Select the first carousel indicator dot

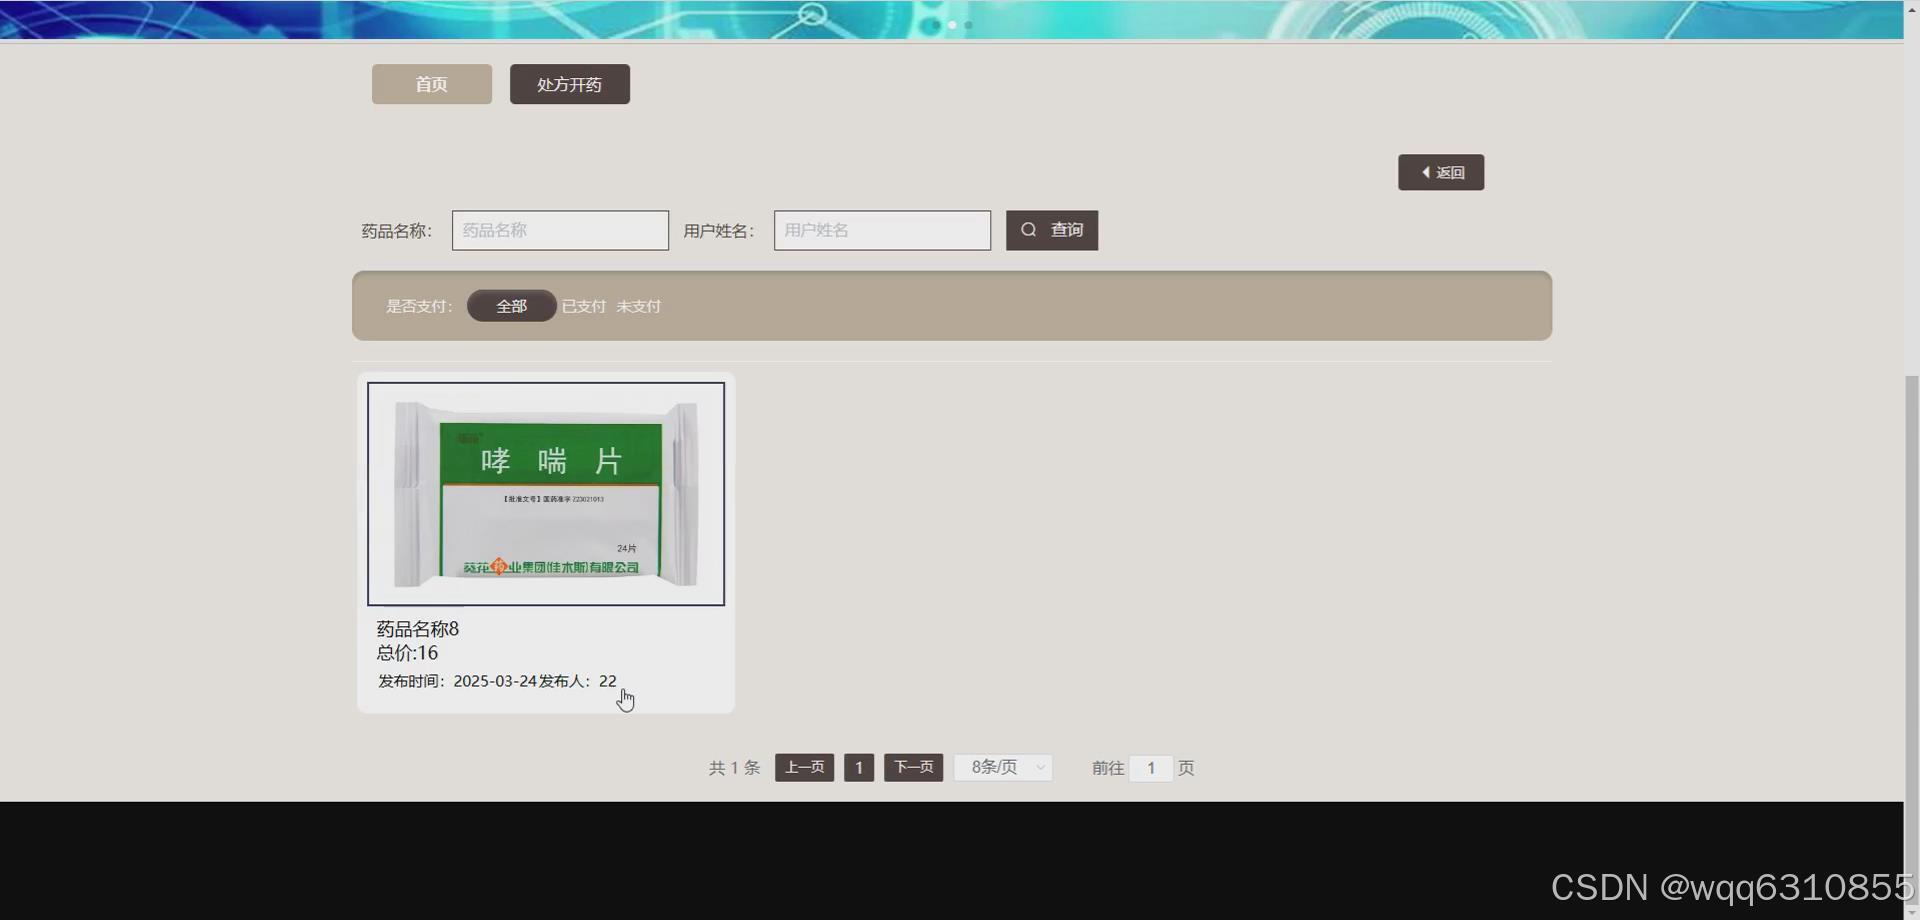coord(952,24)
